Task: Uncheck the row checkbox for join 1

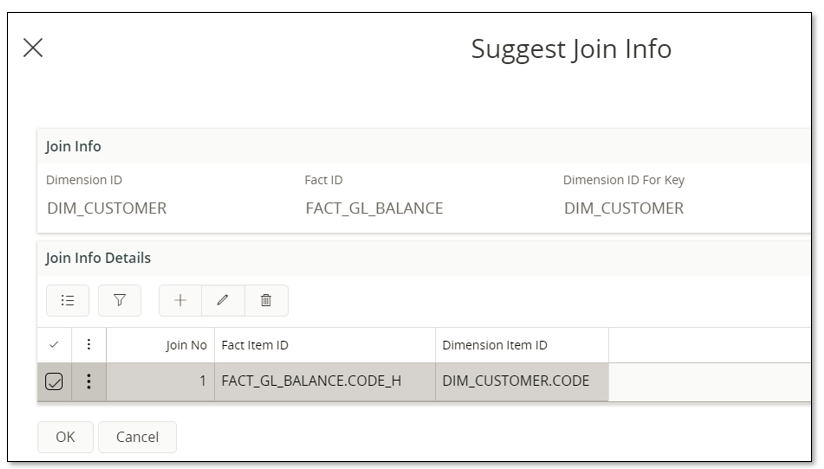Action: [55, 381]
